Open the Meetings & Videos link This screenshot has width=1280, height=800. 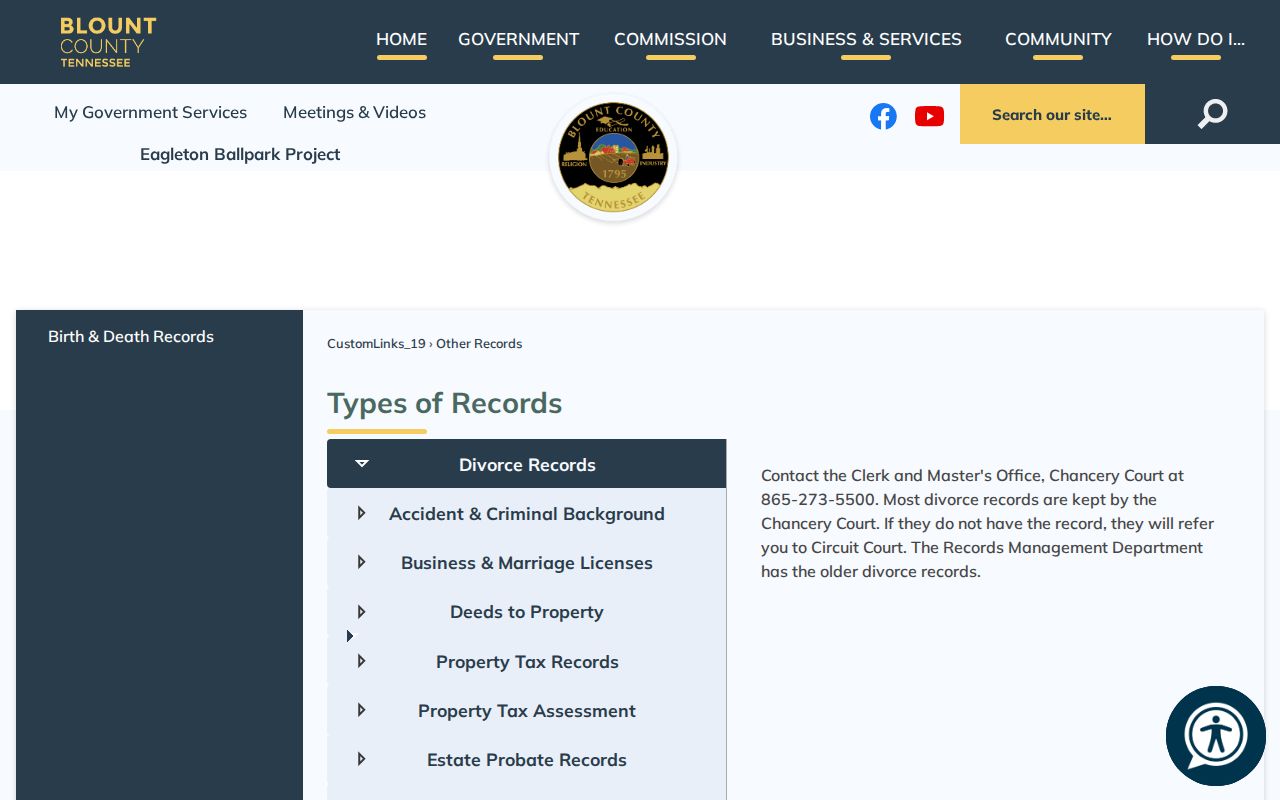click(x=354, y=113)
